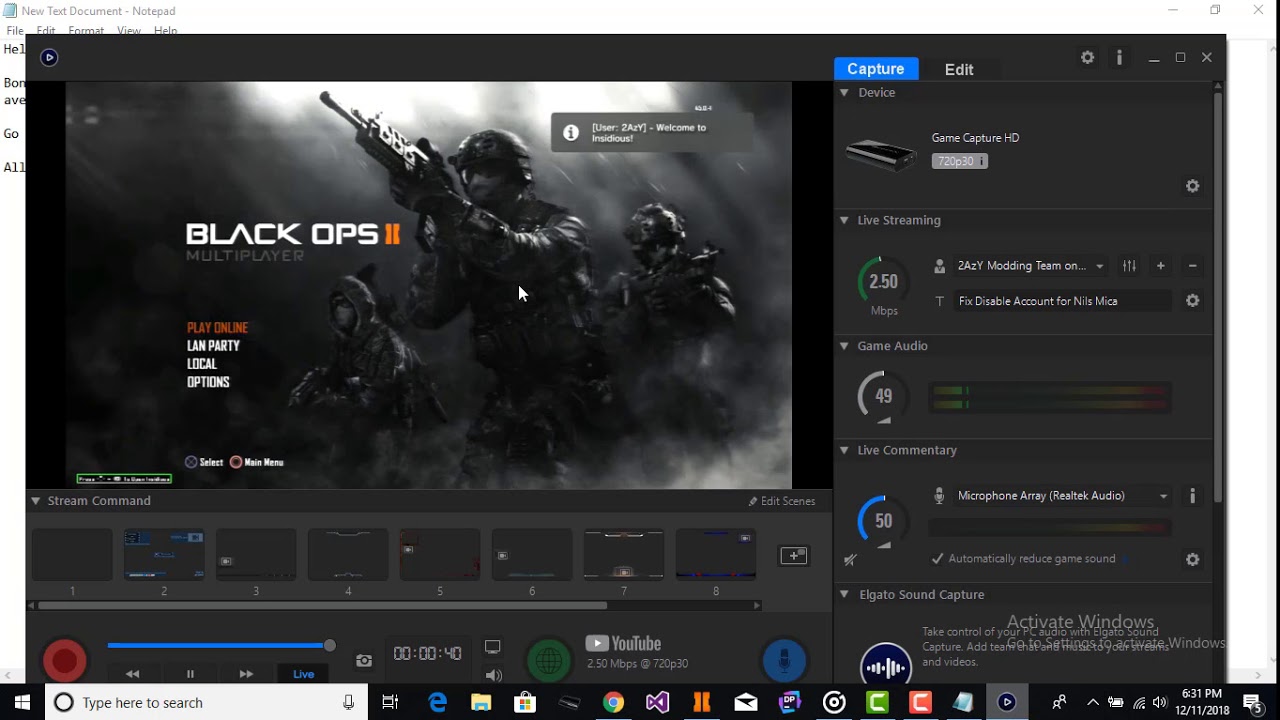This screenshot has height=720, width=1280.
Task: Click Edit Scenes
Action: 782,501
